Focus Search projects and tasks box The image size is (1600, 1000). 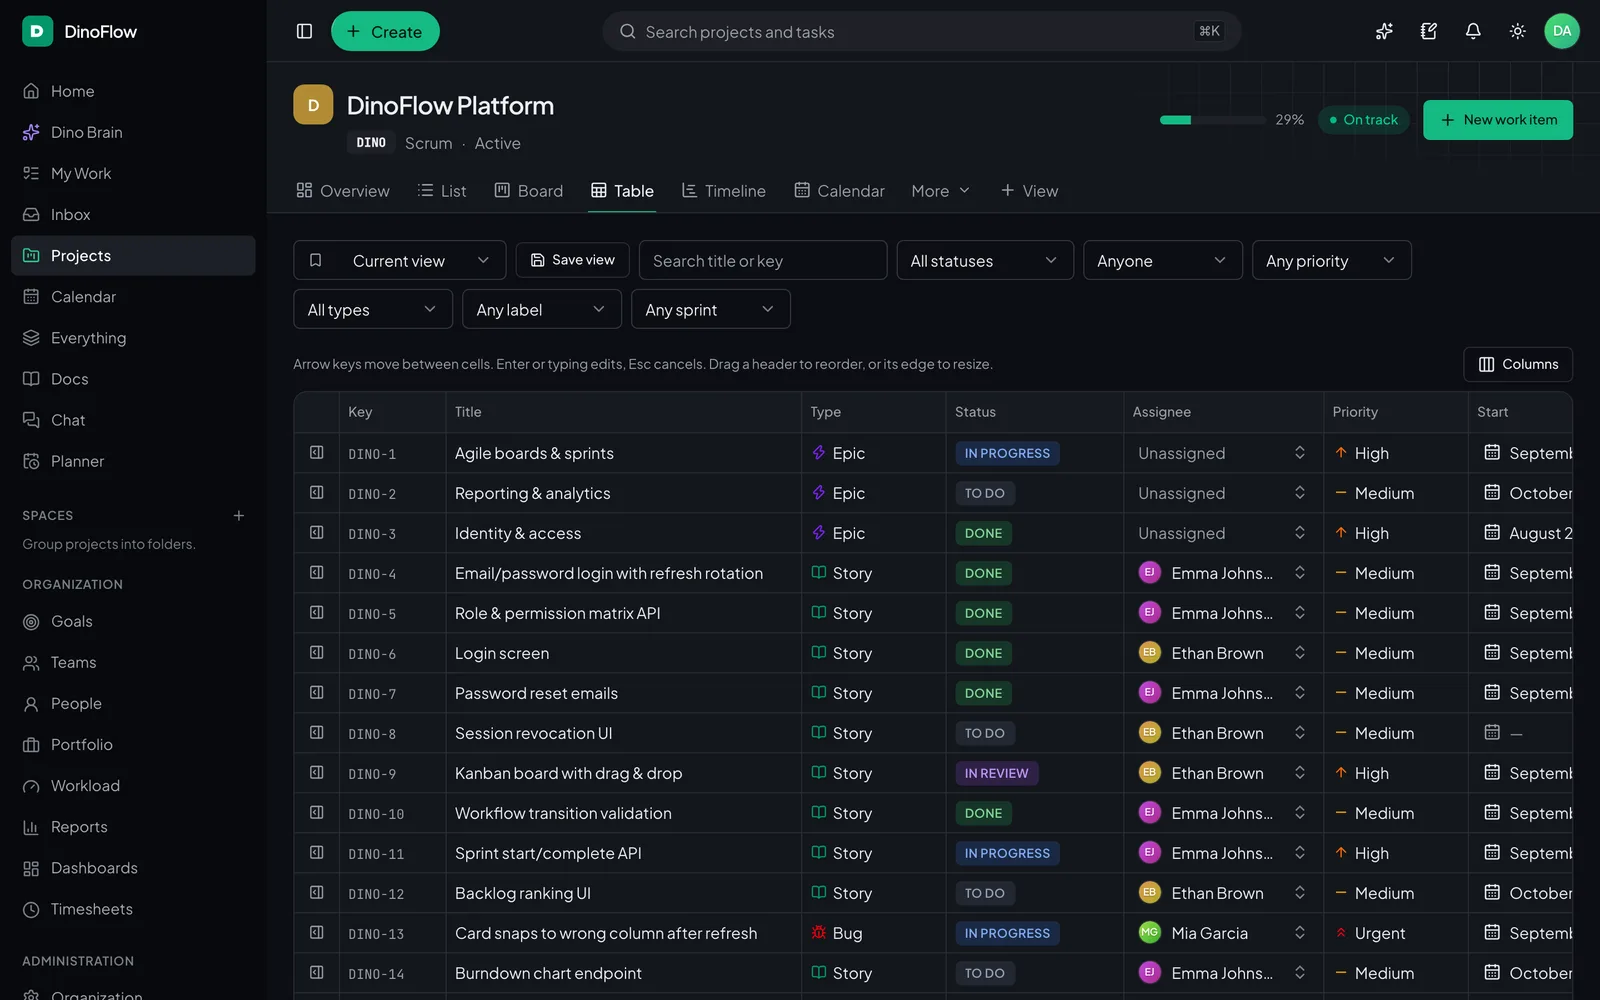[922, 32]
